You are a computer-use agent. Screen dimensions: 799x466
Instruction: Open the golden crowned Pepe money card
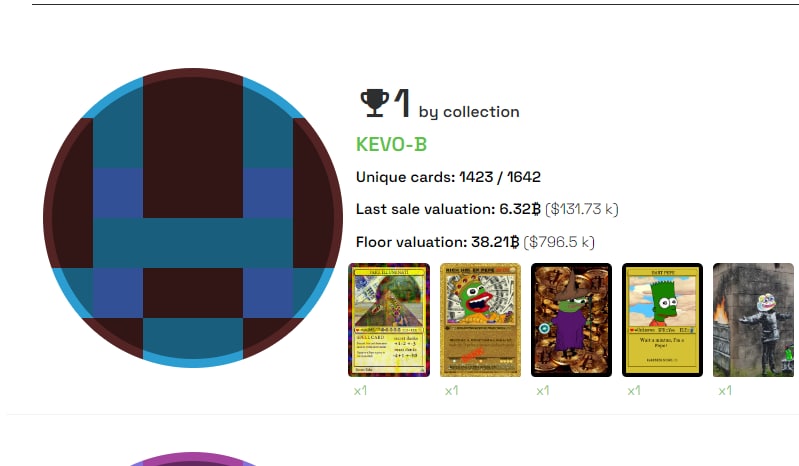click(x=480, y=320)
